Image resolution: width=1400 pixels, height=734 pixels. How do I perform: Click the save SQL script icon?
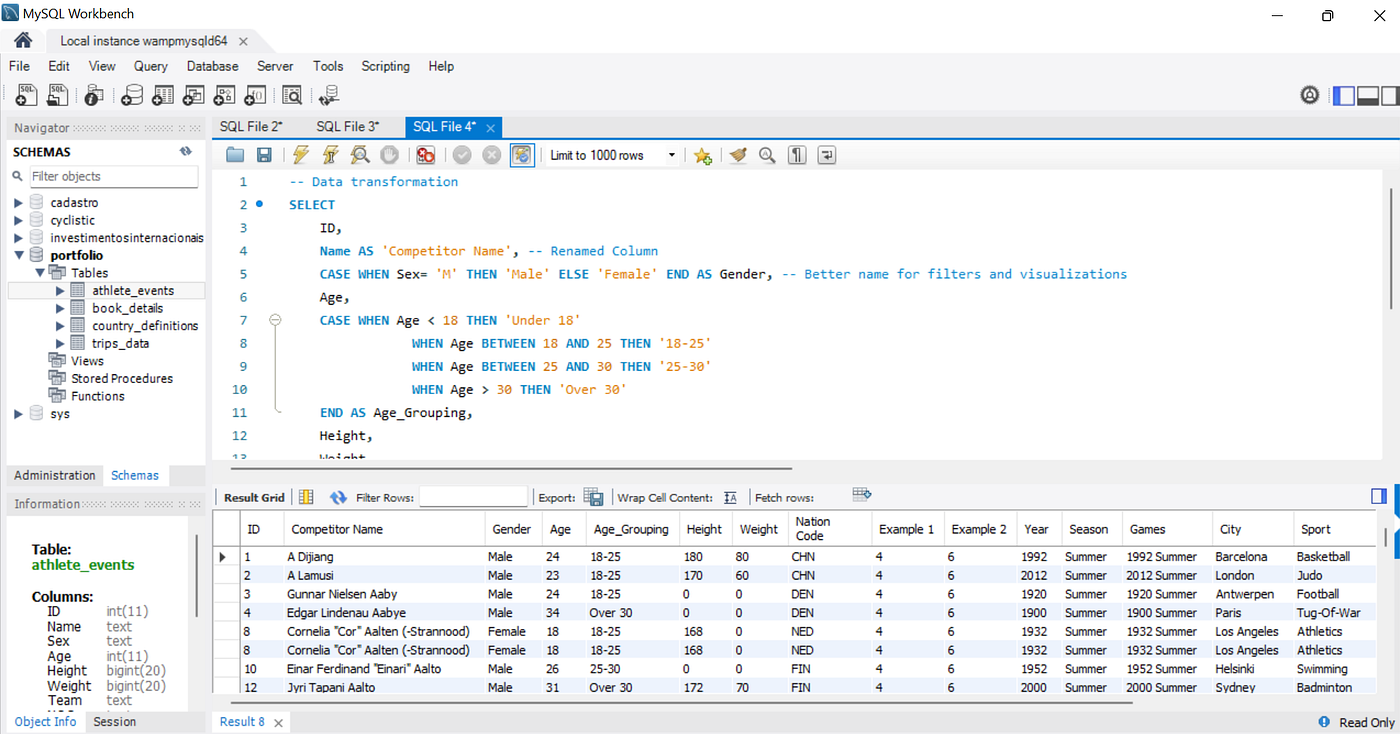pyautogui.click(x=264, y=155)
